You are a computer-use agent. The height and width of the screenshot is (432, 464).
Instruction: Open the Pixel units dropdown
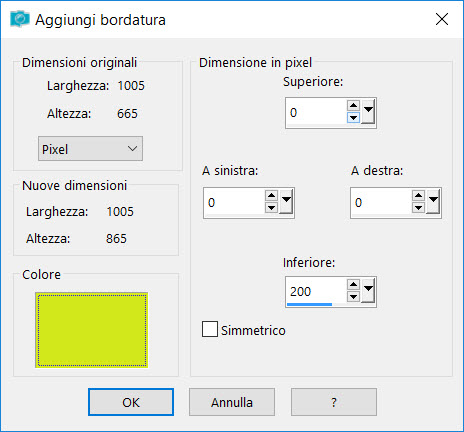point(90,148)
